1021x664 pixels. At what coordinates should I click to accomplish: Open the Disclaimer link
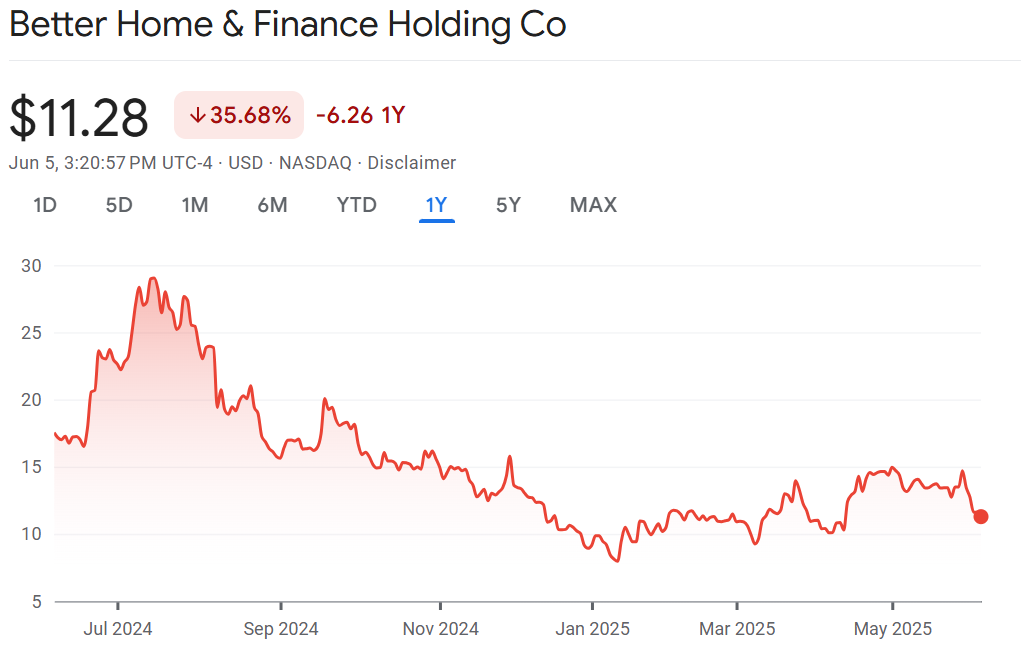click(412, 163)
